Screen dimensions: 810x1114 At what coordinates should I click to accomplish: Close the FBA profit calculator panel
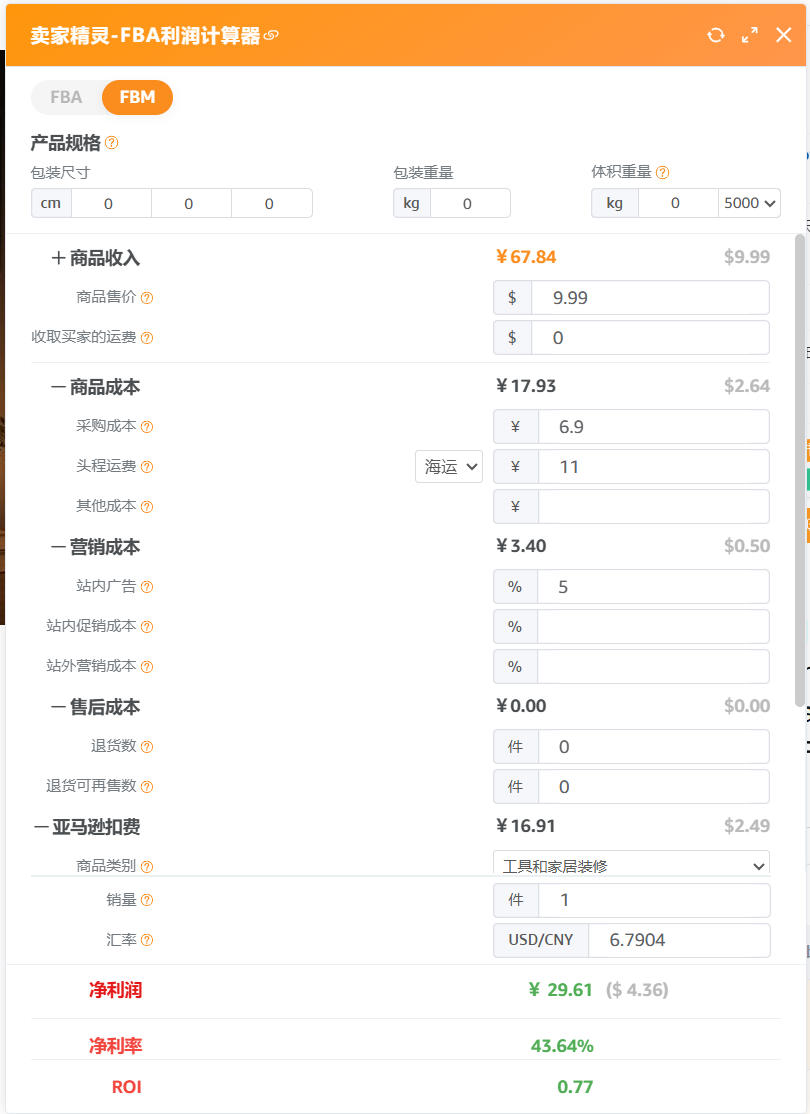point(784,35)
